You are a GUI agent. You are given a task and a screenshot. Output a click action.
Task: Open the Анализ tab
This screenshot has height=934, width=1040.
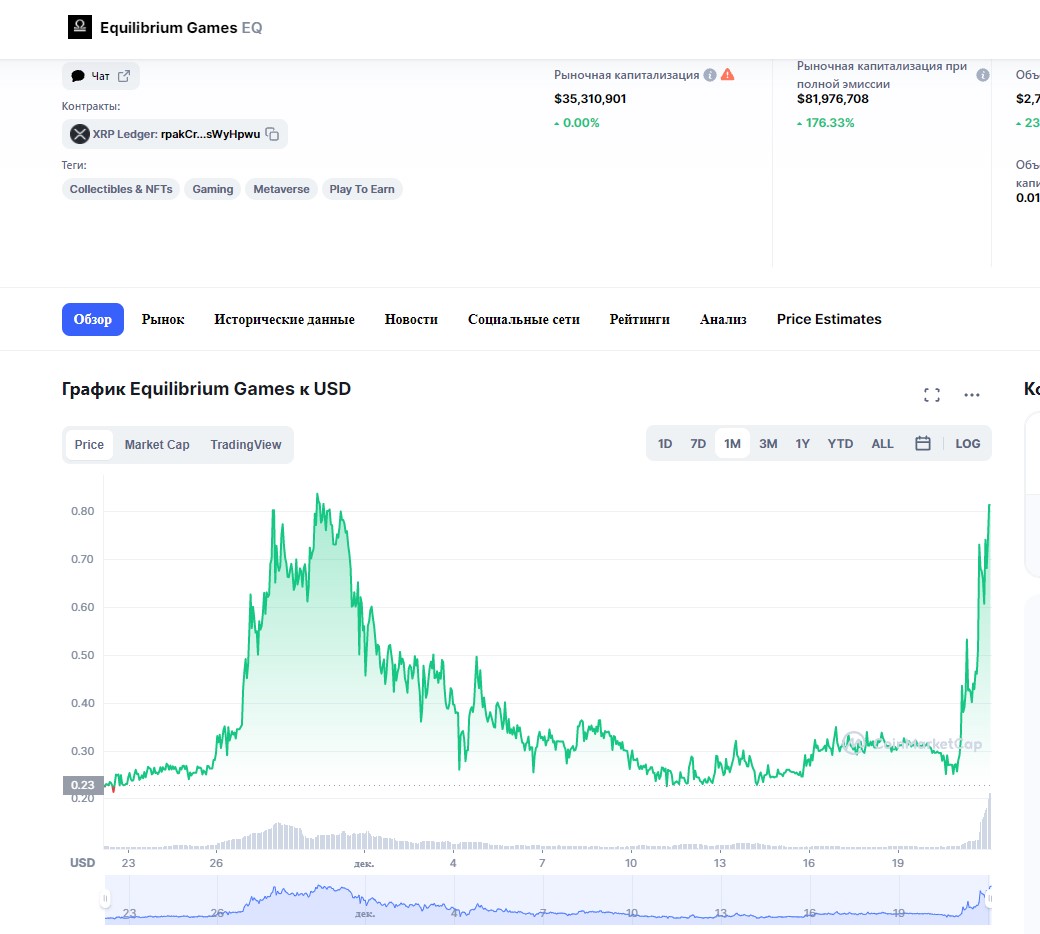(x=723, y=320)
